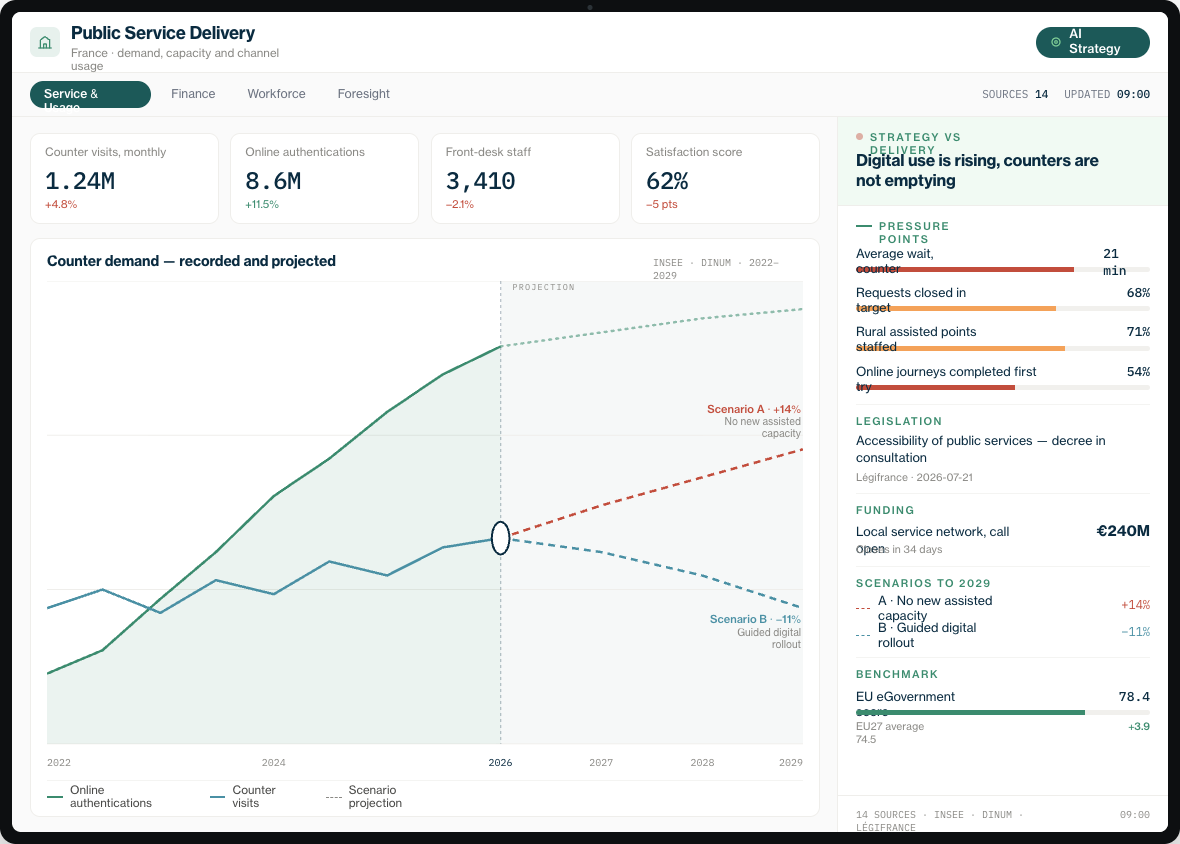Select scenario A · No new assisted capacity
The width and height of the screenshot is (1180, 844).
tap(1002, 607)
